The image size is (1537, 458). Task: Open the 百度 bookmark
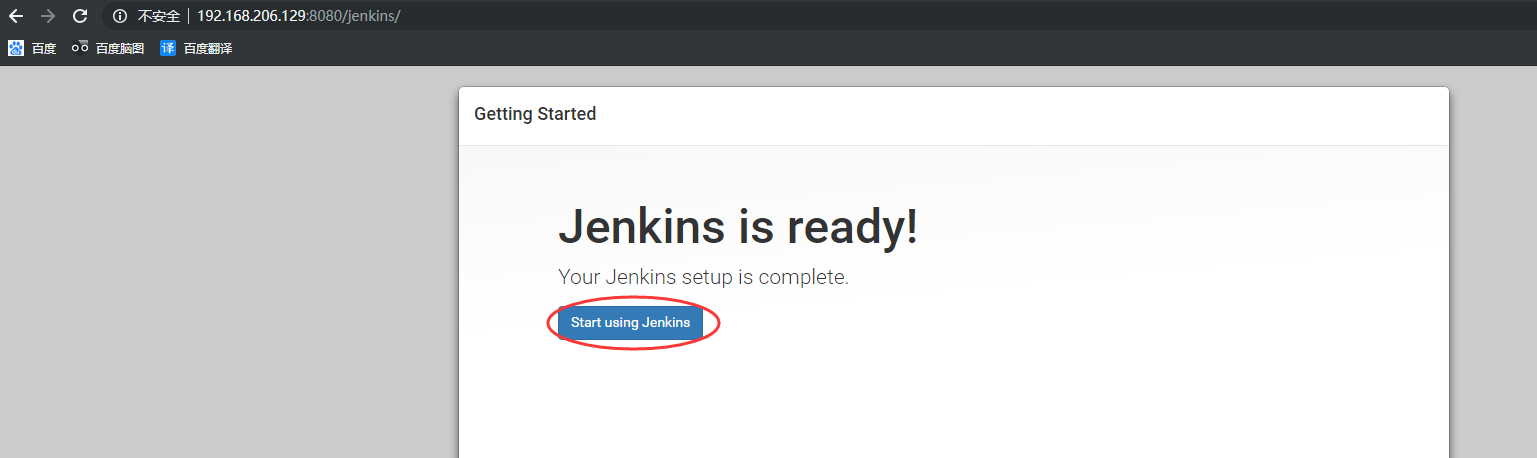(32, 48)
